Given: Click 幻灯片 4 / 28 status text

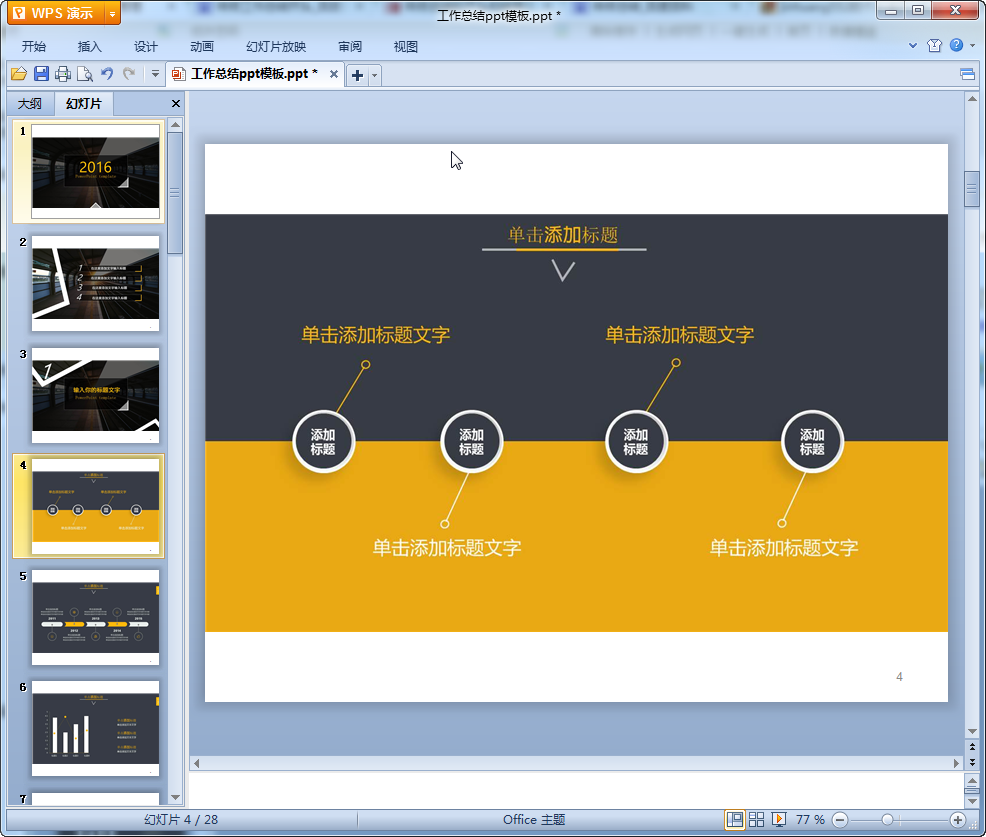Looking at the screenshot, I should point(180,819).
